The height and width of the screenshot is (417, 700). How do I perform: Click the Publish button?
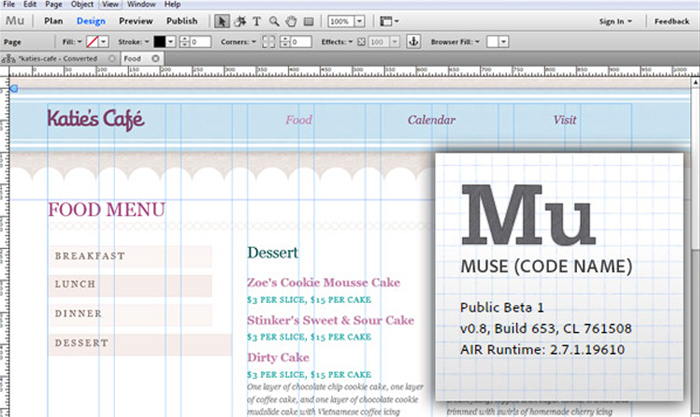pos(182,21)
